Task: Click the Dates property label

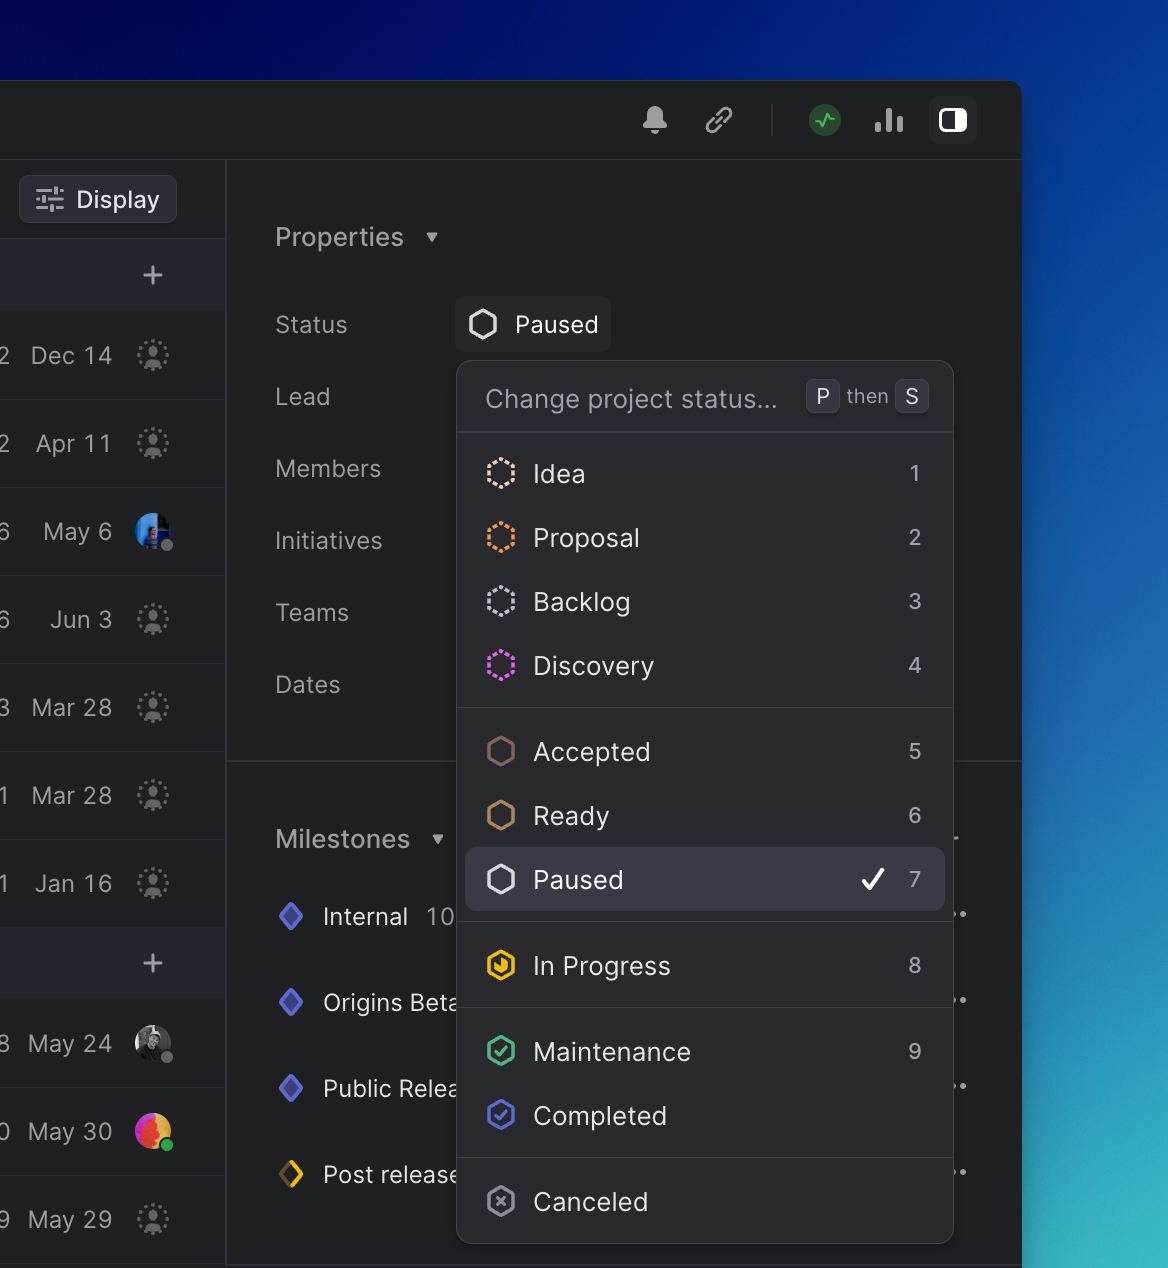Action: (x=308, y=684)
